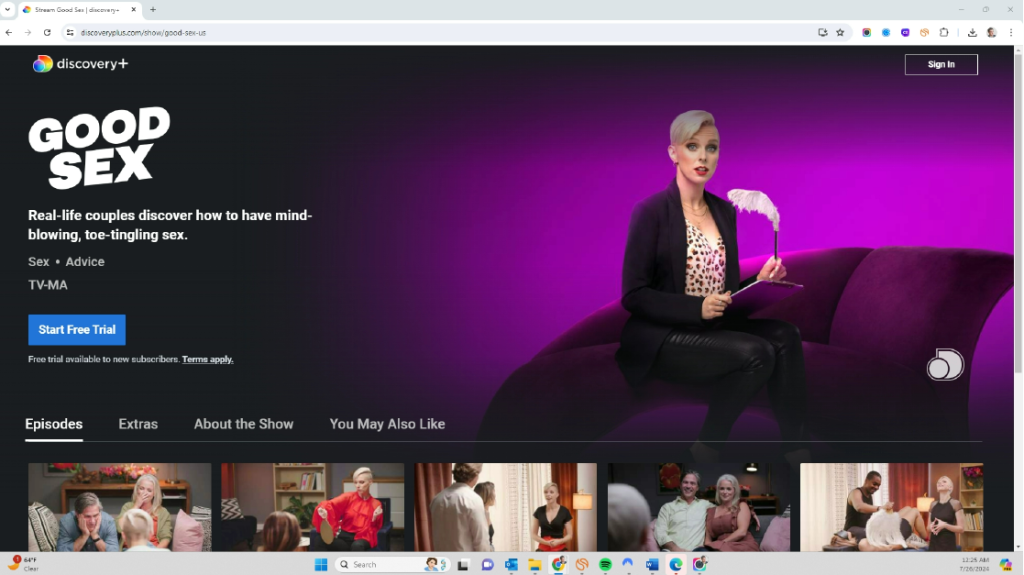Open the site information icon in address bar
The height and width of the screenshot is (575, 1024).
[x=70, y=32]
